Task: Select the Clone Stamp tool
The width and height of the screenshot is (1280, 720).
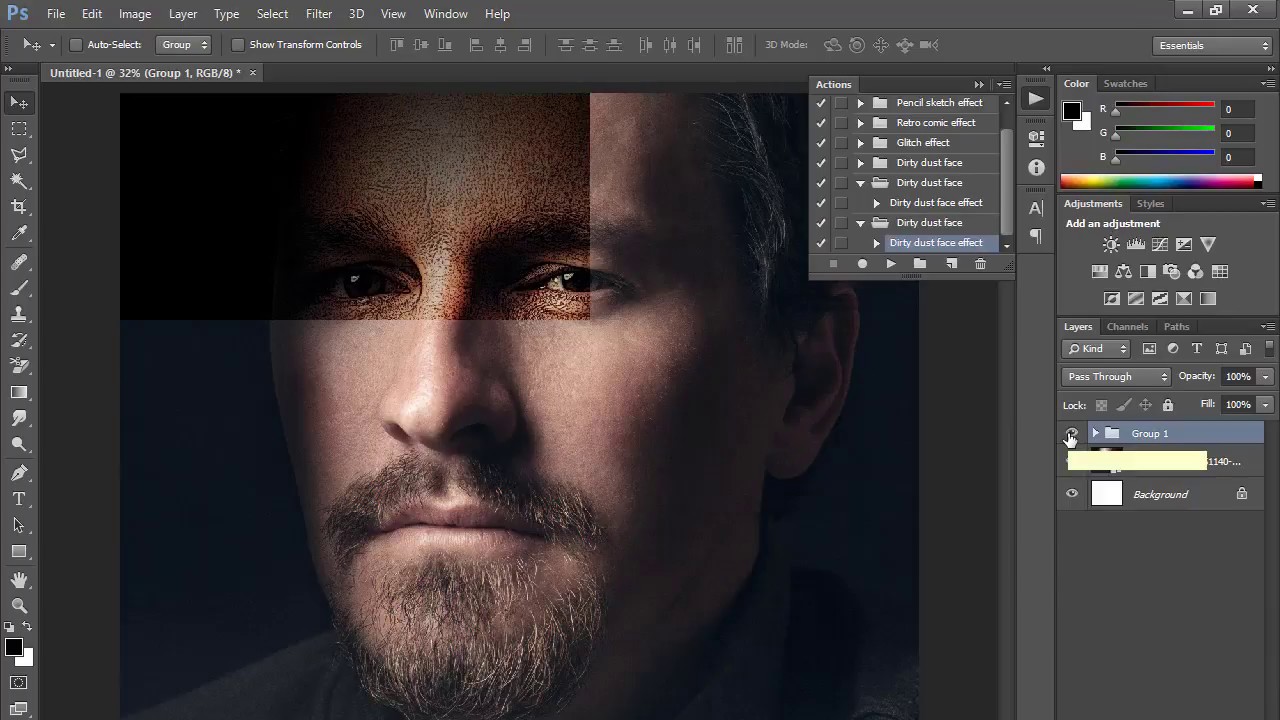Action: [19, 314]
